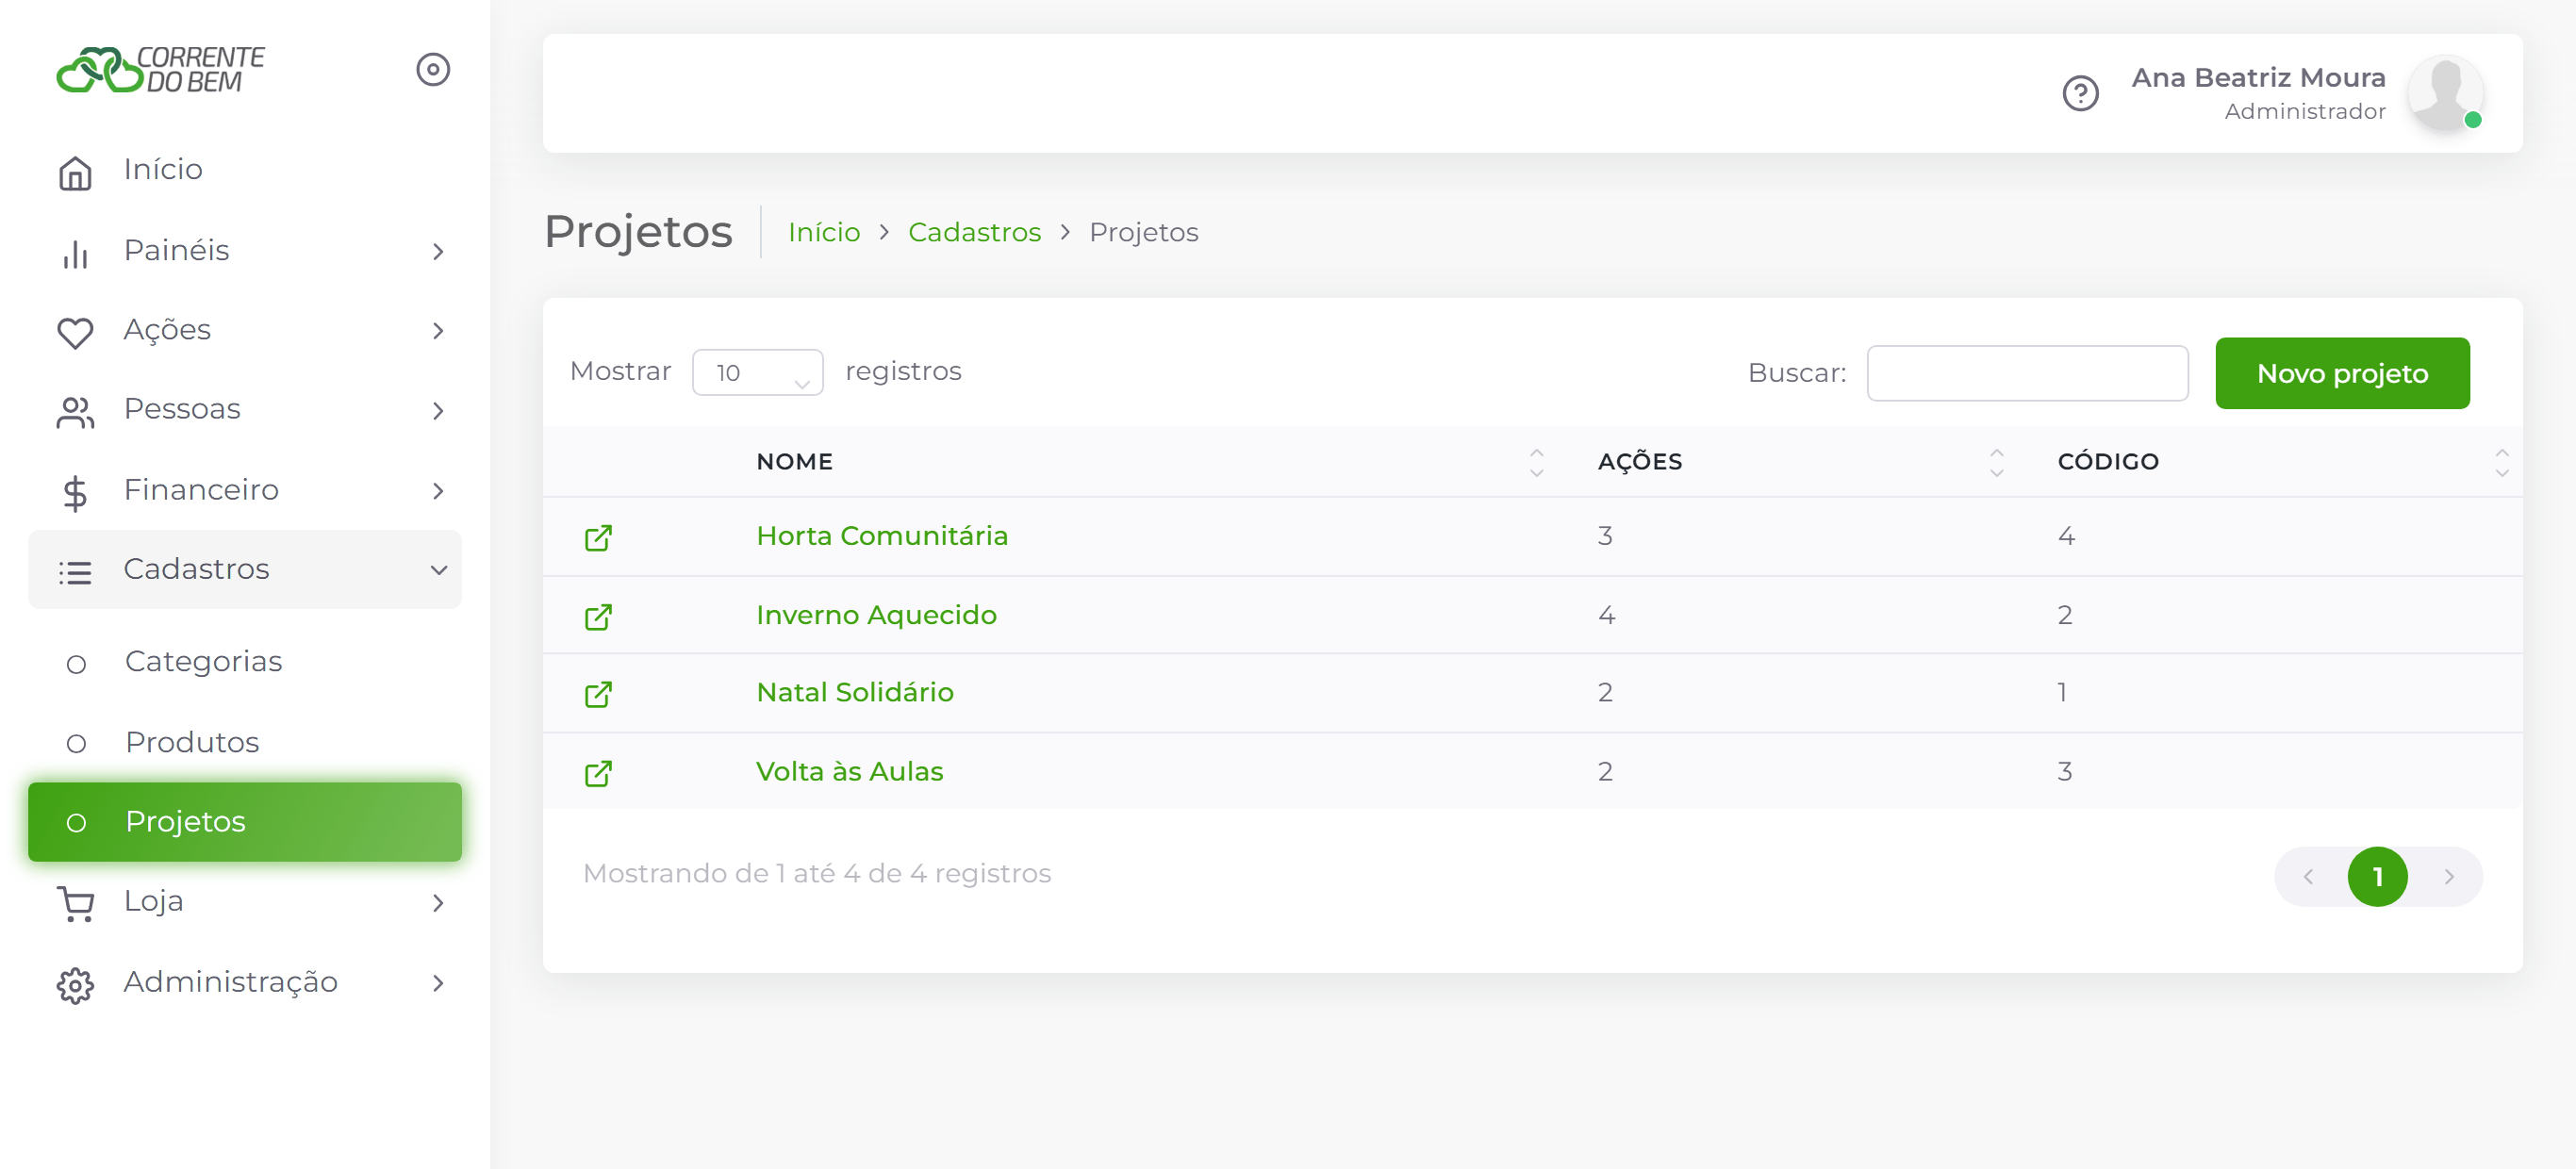Open the help question mark icon
The height and width of the screenshot is (1169, 2576).
2080,94
